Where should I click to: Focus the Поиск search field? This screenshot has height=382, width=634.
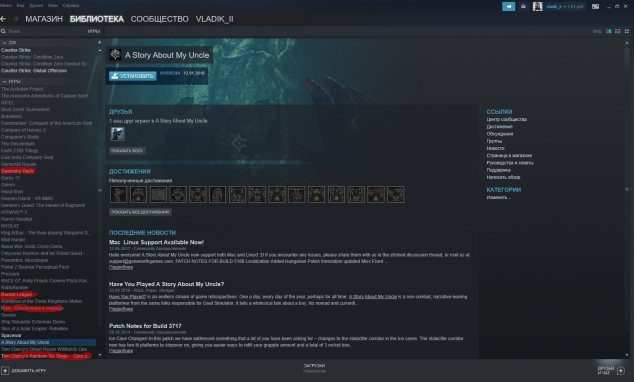(x=44, y=31)
